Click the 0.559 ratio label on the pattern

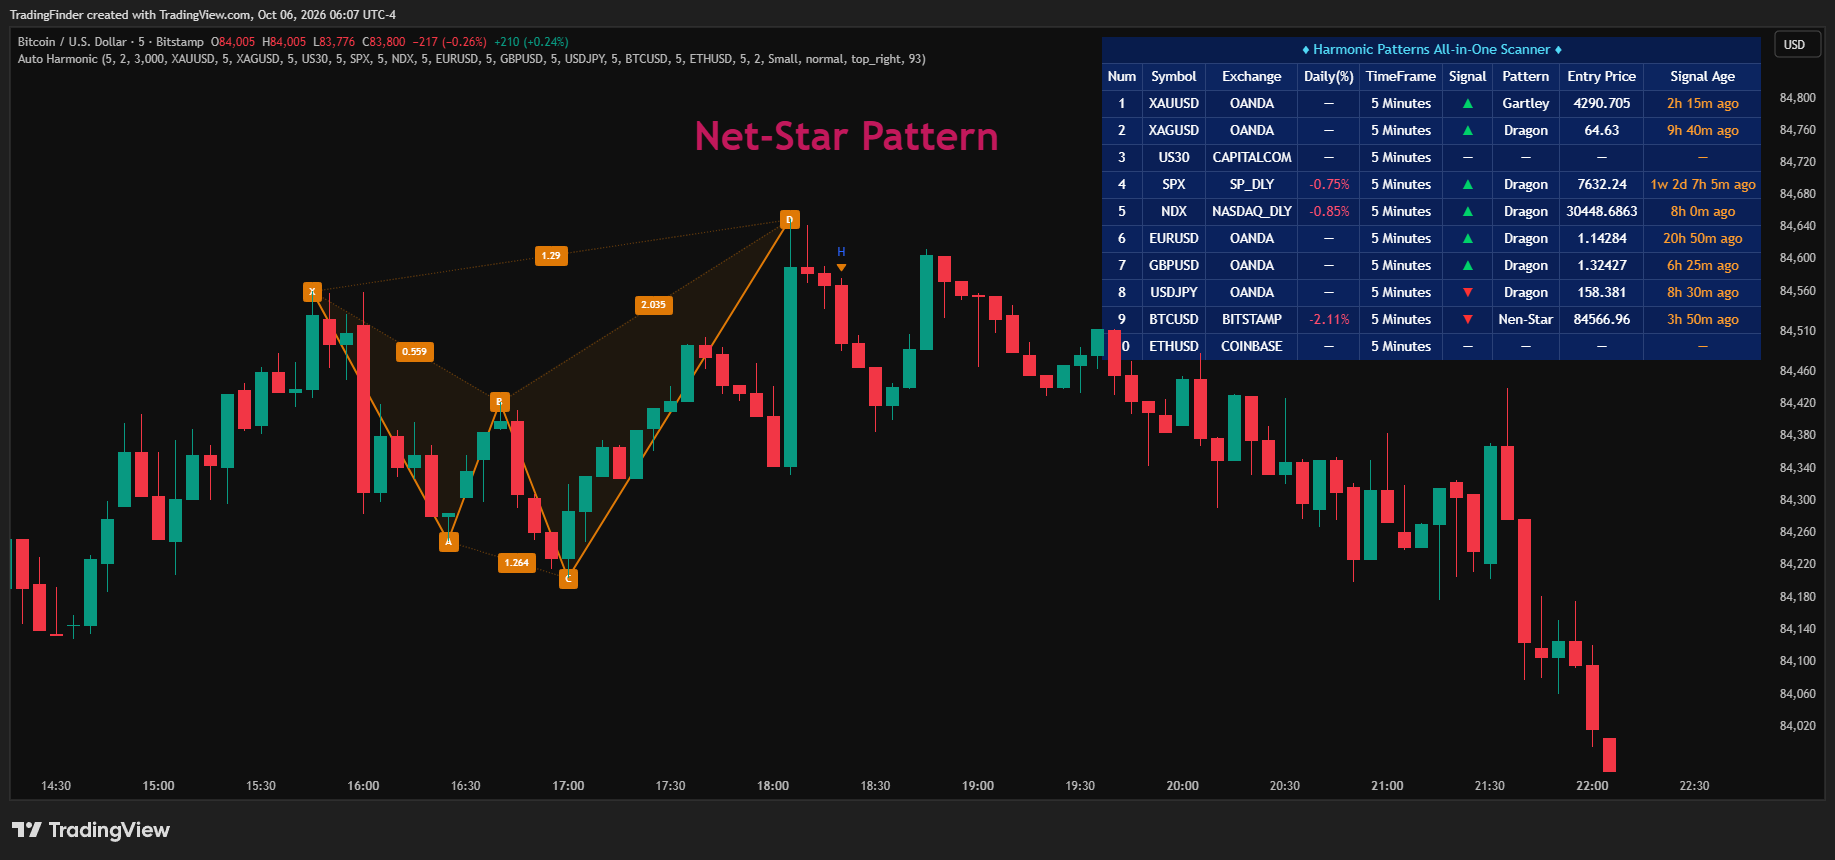[414, 352]
